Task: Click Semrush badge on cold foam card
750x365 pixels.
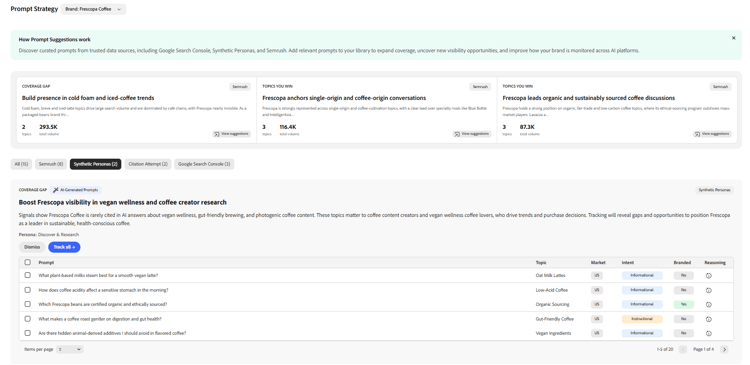Action: pyautogui.click(x=240, y=87)
